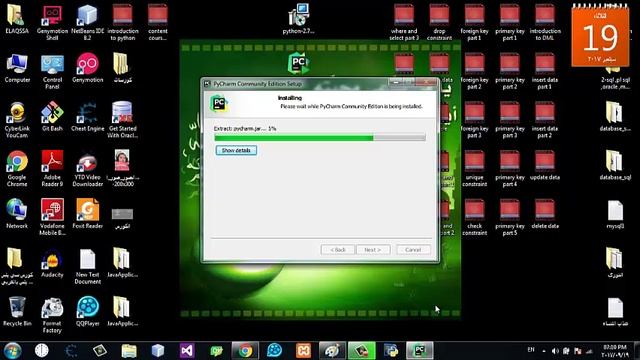Image resolution: width=640 pixels, height=360 pixels.
Task: Click the installation progress bar
Action: (x=320, y=138)
